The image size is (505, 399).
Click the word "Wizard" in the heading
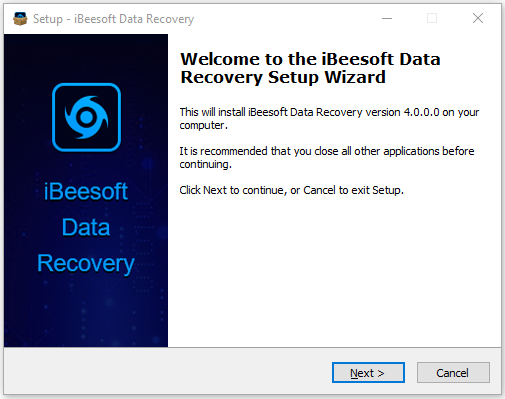point(355,77)
